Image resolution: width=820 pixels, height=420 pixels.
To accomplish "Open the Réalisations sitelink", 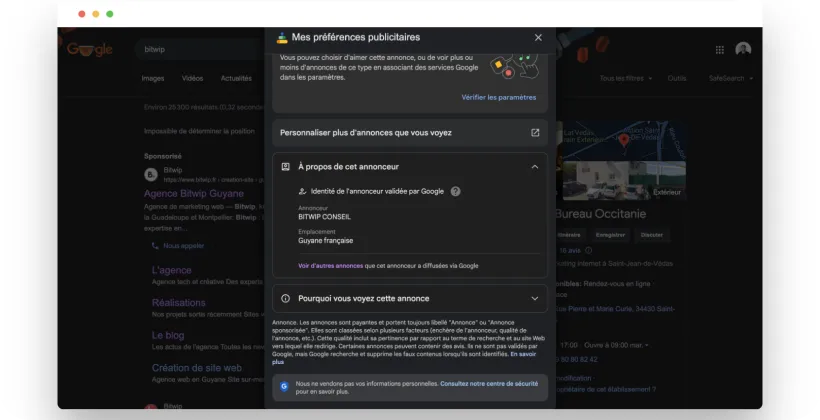I will coord(178,303).
